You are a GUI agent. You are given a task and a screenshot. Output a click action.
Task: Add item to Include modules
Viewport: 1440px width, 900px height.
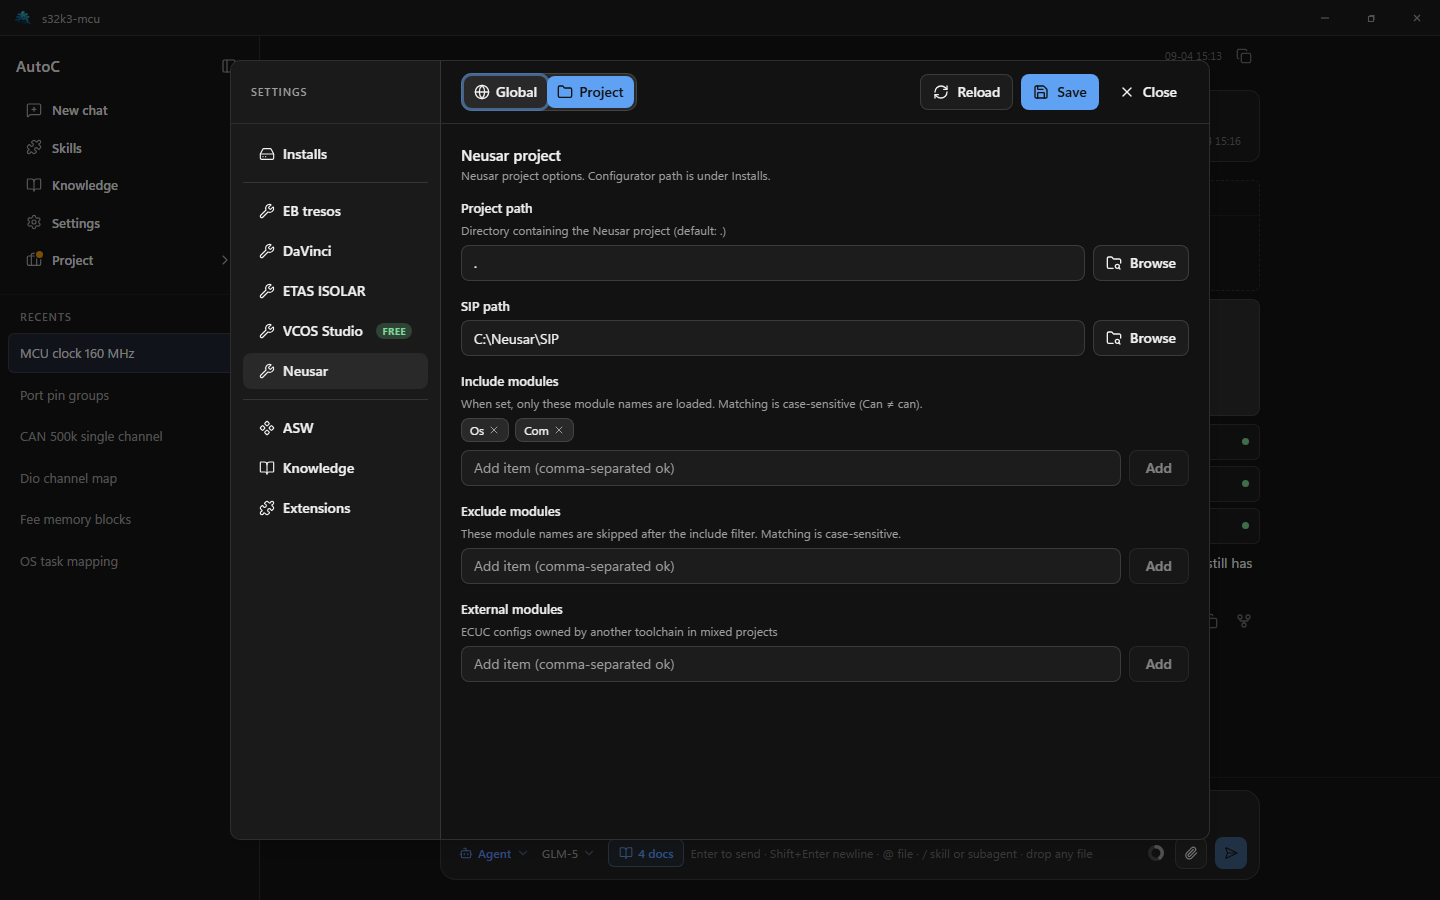pyautogui.click(x=1158, y=468)
